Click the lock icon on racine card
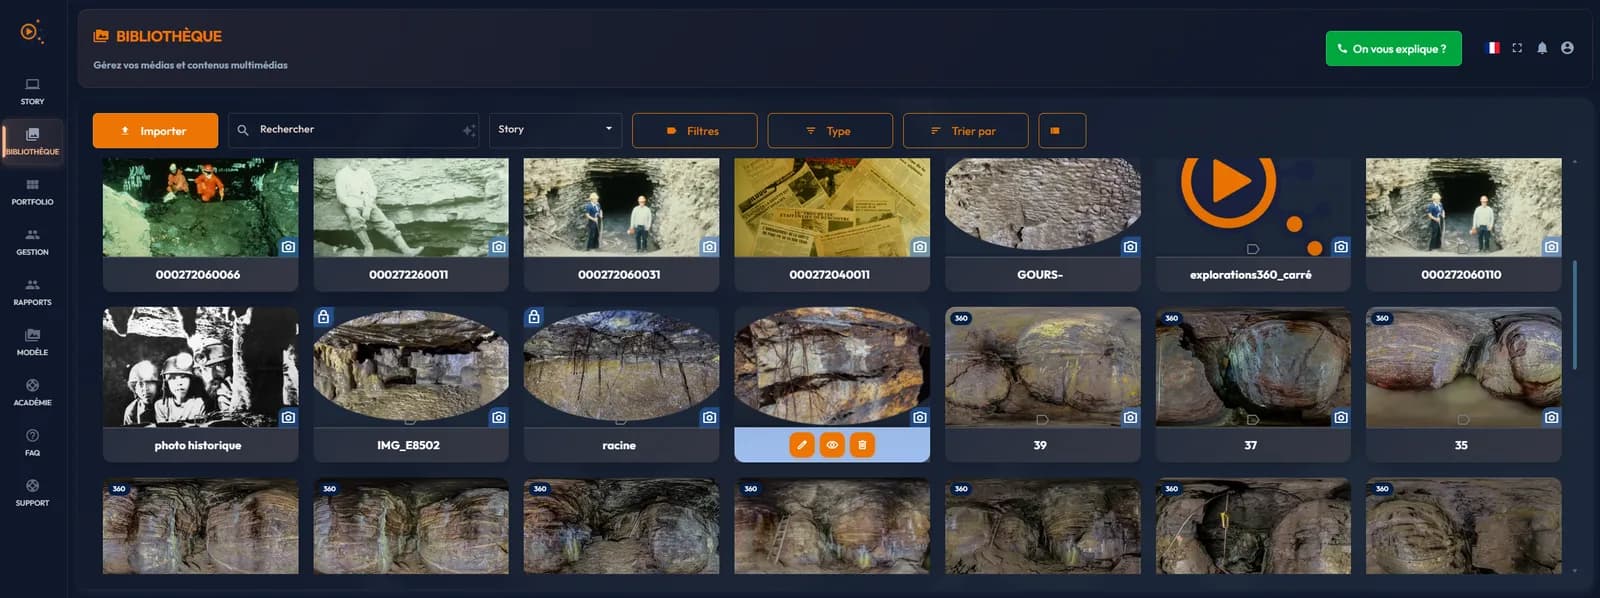 [534, 317]
